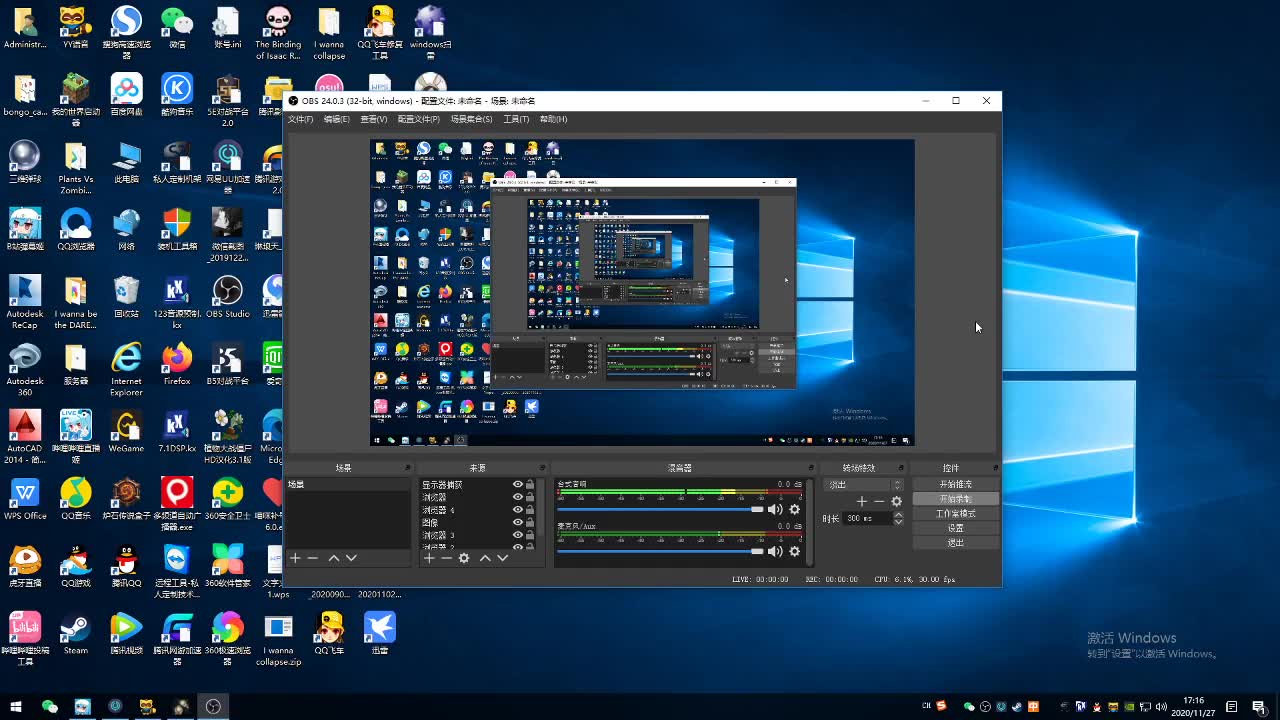Remove the selected scene in OBS
Screen dimensions: 1280x720
tap(313, 558)
